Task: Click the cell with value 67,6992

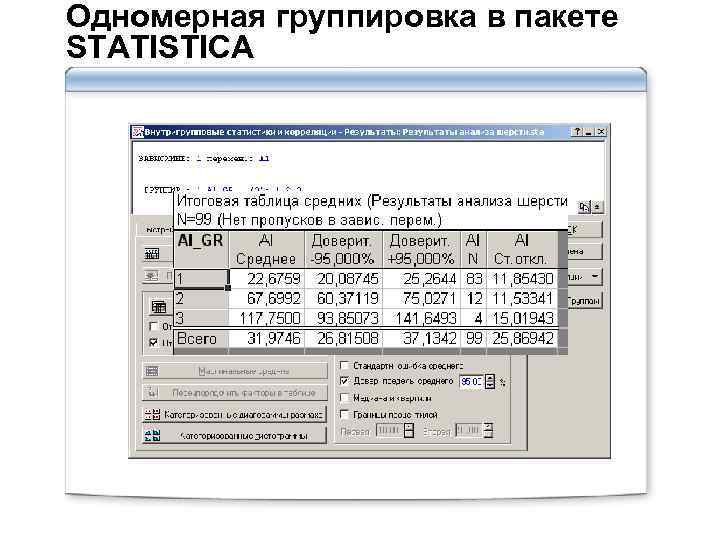Action: 267,298
